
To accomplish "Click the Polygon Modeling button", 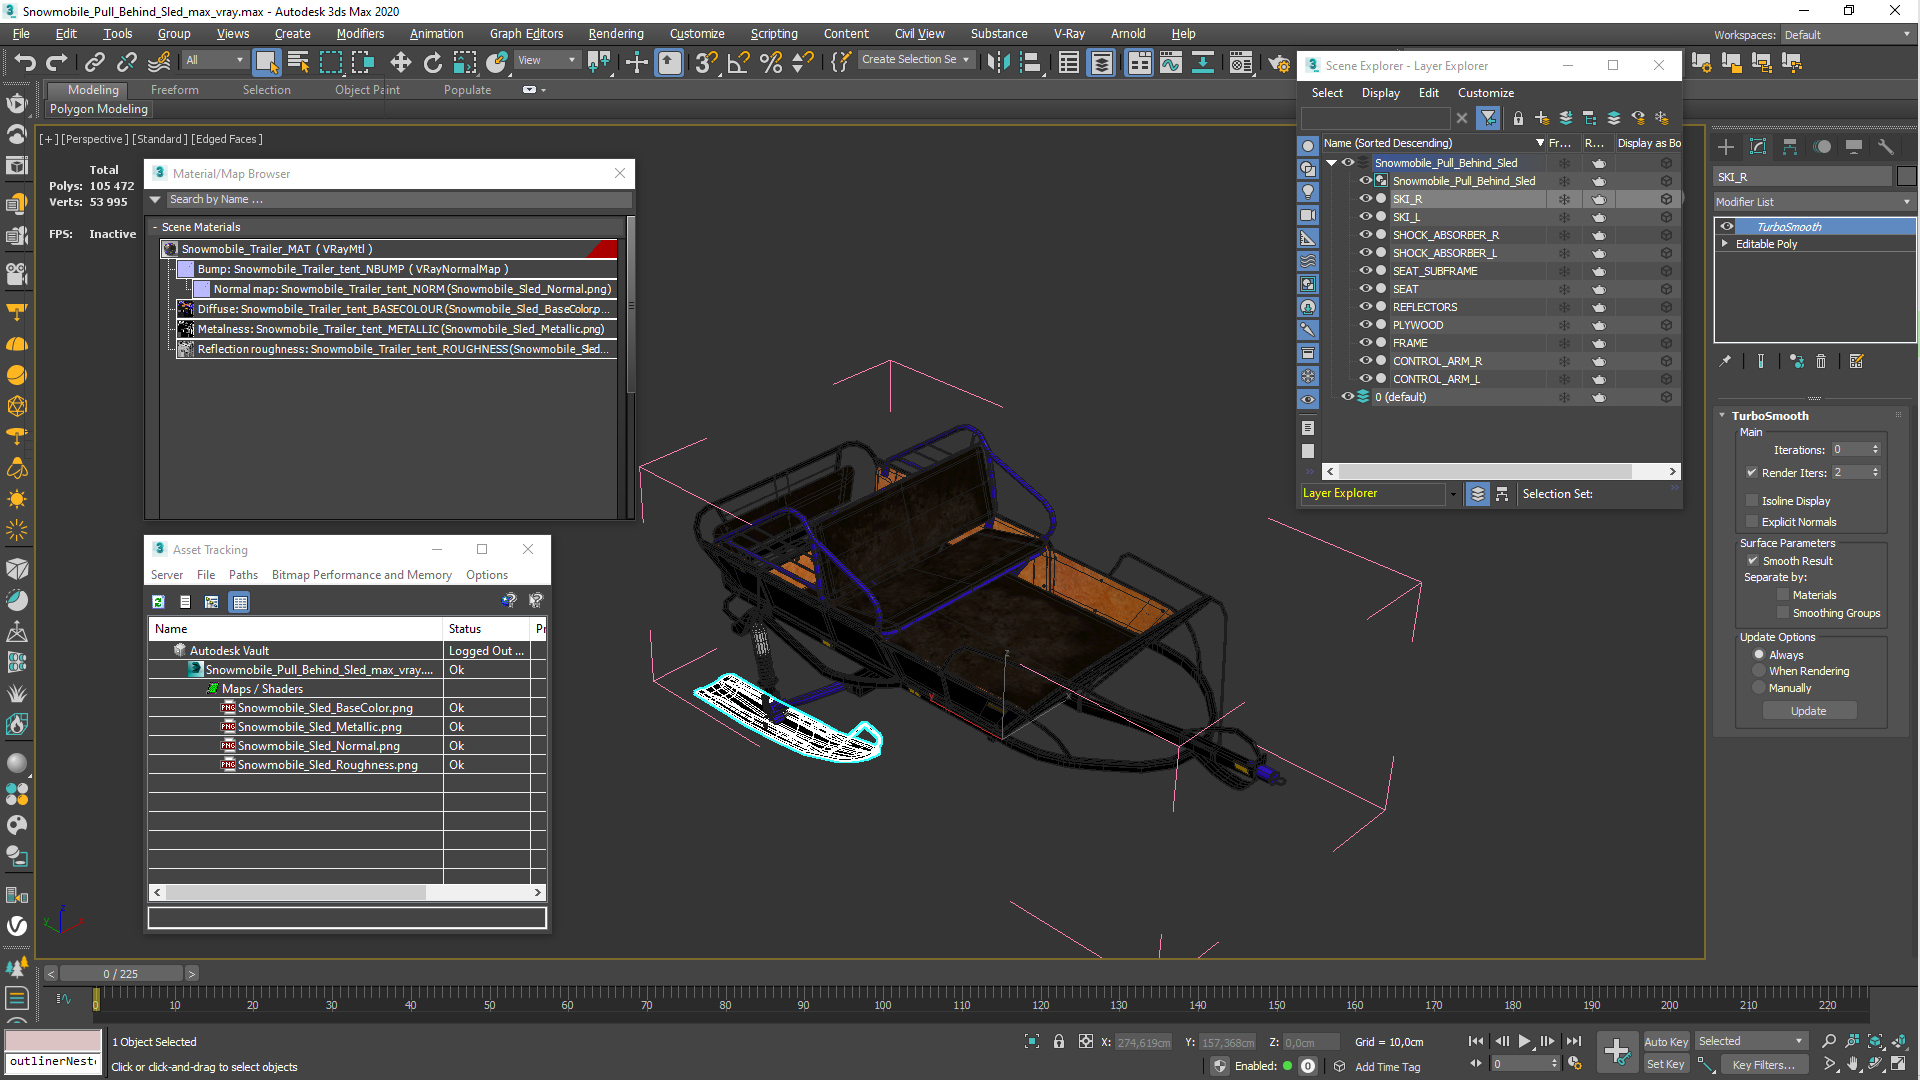I will click(x=99, y=109).
